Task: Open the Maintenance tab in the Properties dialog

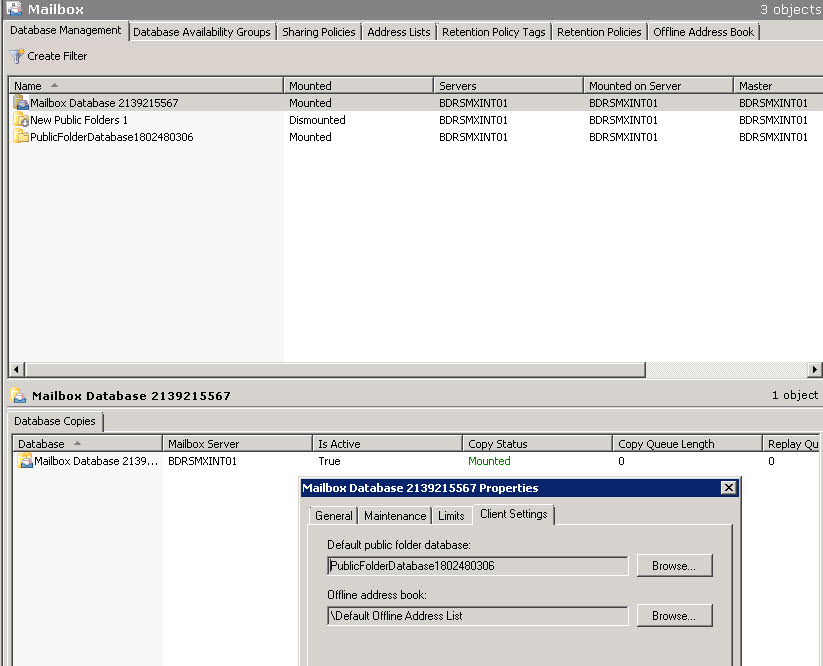Action: (394, 515)
